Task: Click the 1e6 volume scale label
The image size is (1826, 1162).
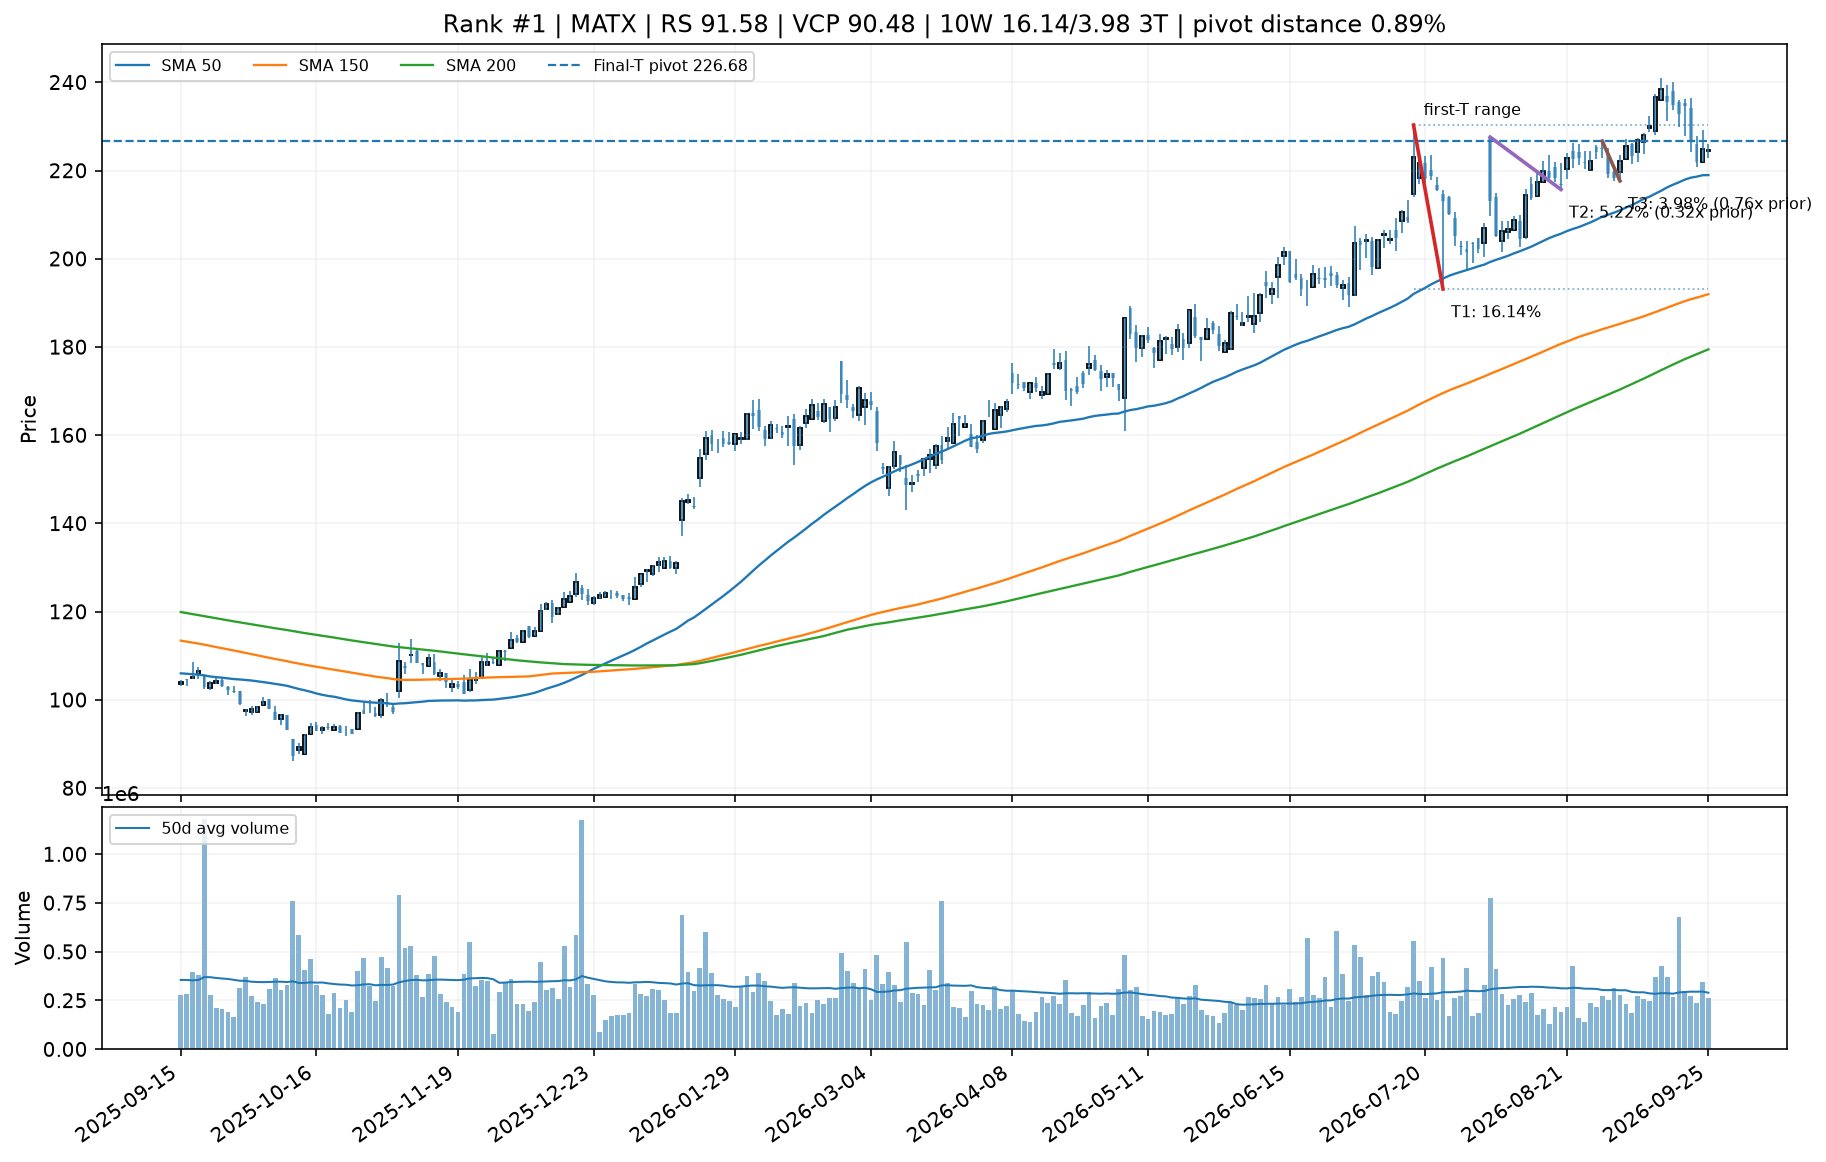Action: click(x=121, y=795)
